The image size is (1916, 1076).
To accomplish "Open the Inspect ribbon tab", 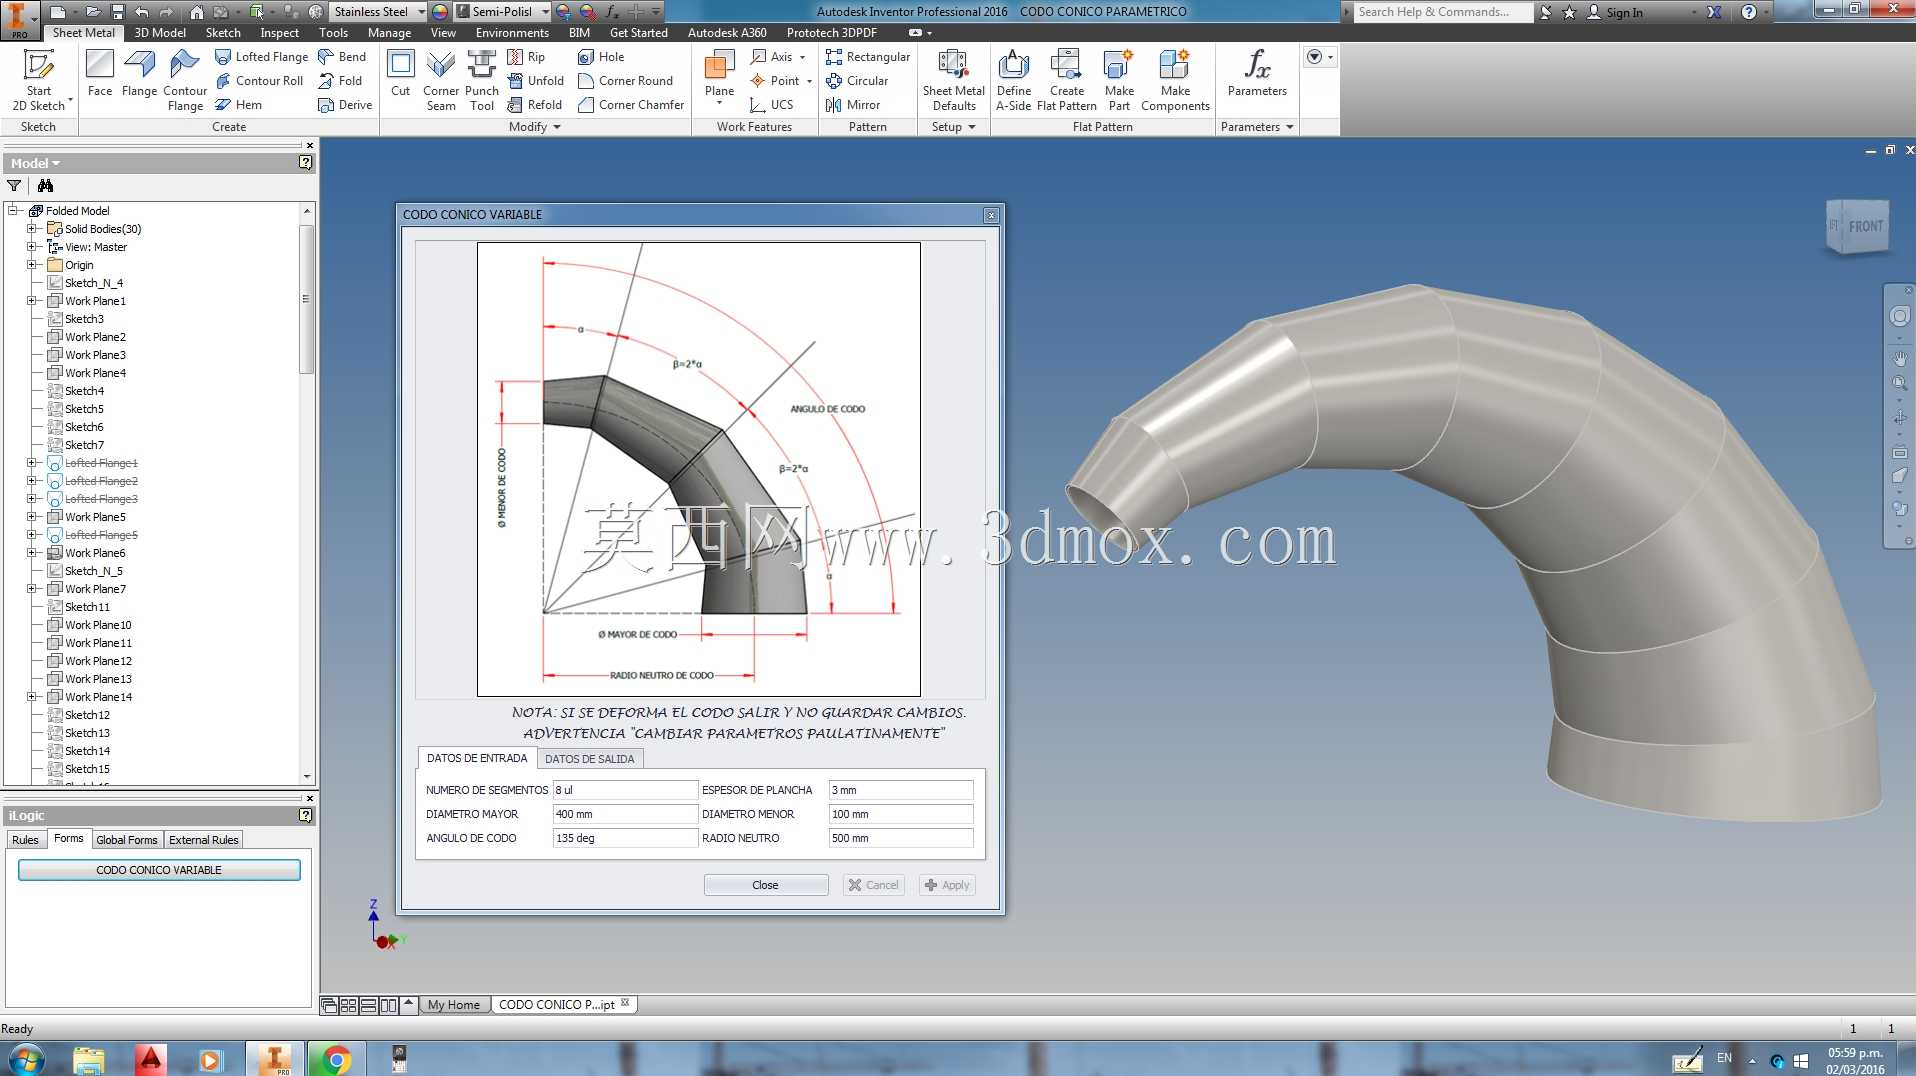I will [x=280, y=33].
